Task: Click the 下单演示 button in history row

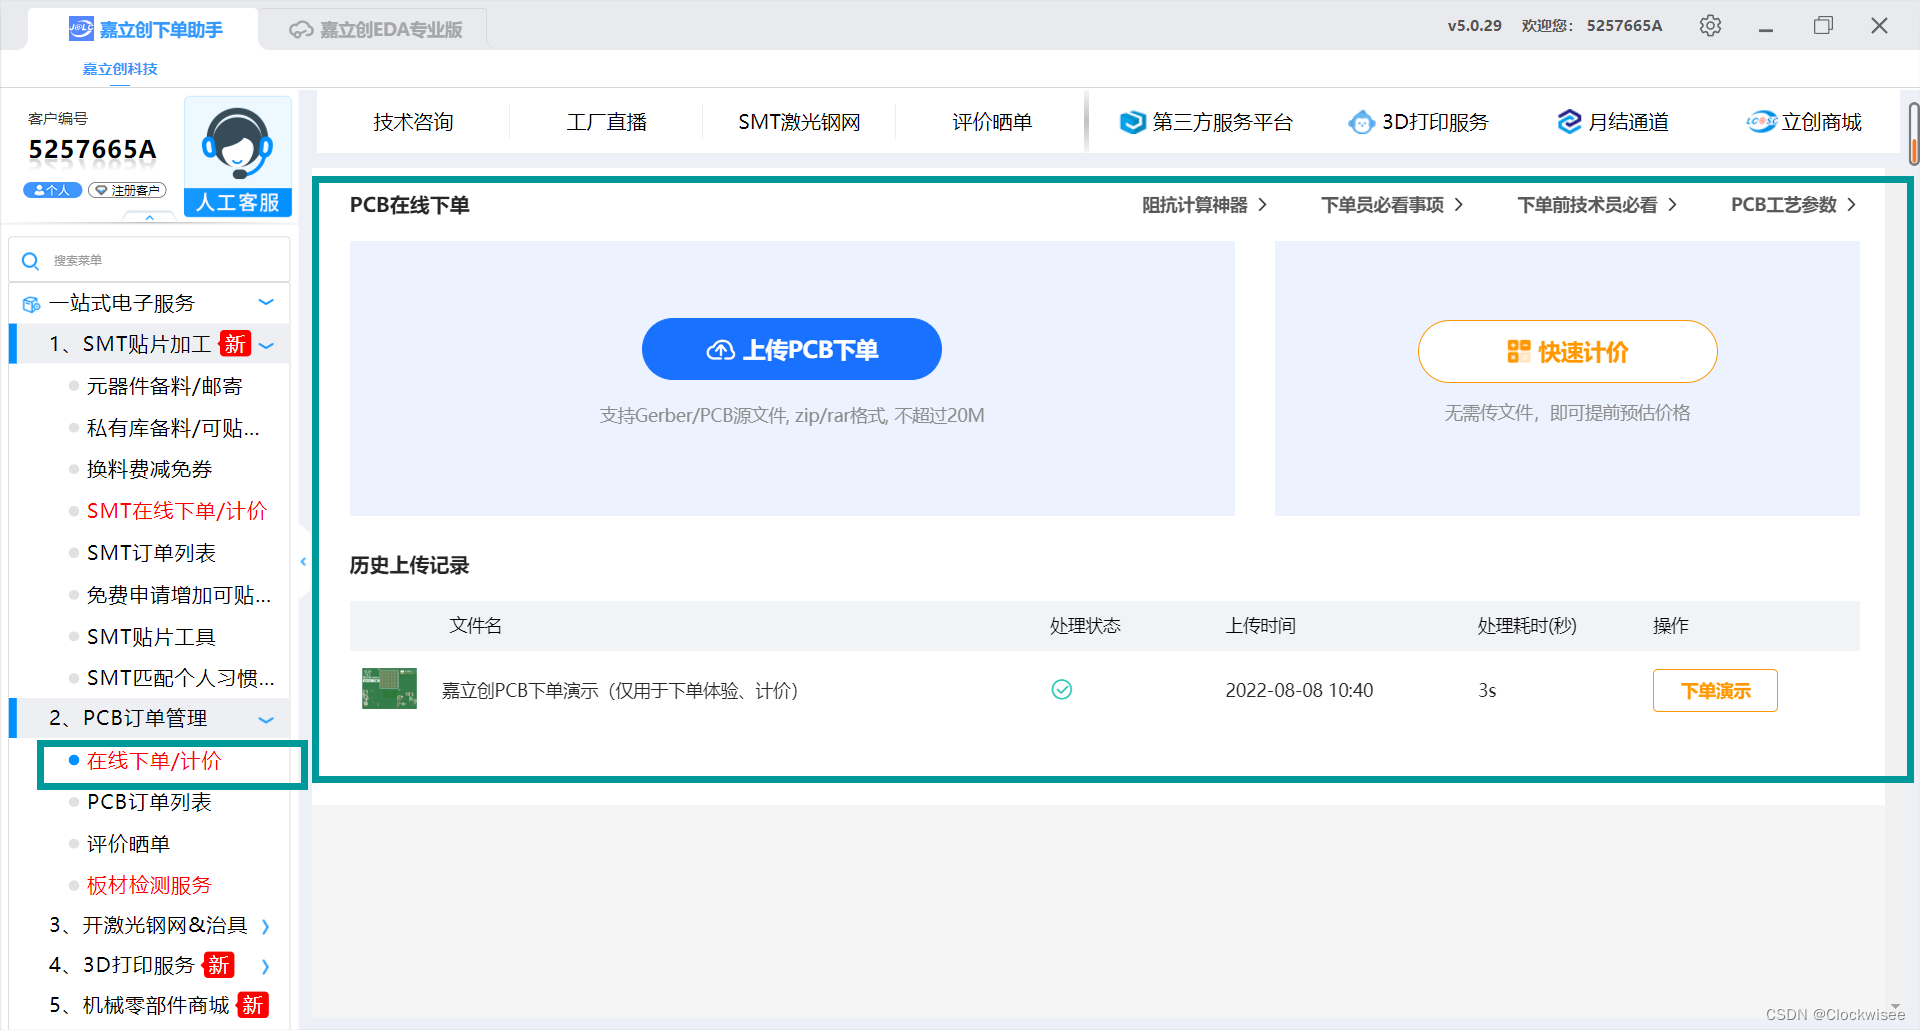Action: [1715, 690]
